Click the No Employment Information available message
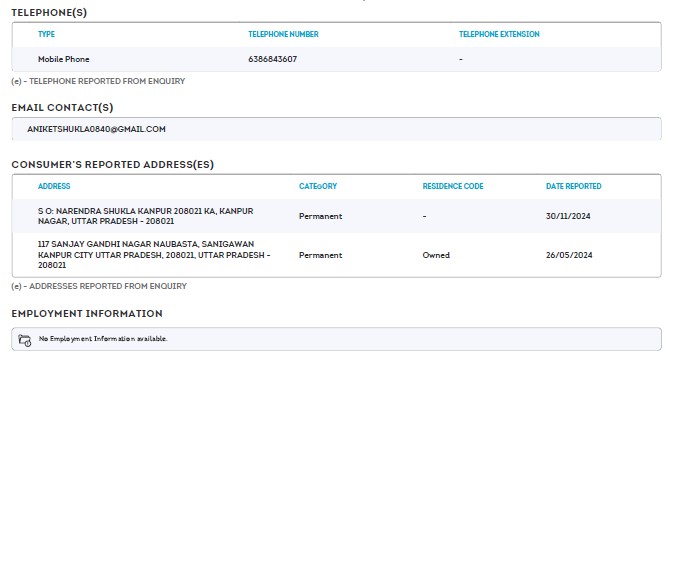This screenshot has height=562, width=678. click(103, 339)
